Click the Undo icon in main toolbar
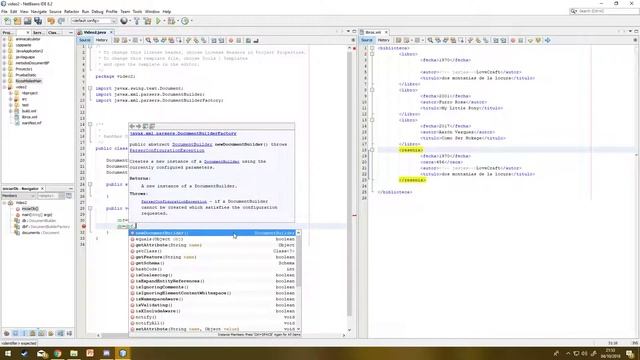The width and height of the screenshot is (640, 360). (51, 21)
